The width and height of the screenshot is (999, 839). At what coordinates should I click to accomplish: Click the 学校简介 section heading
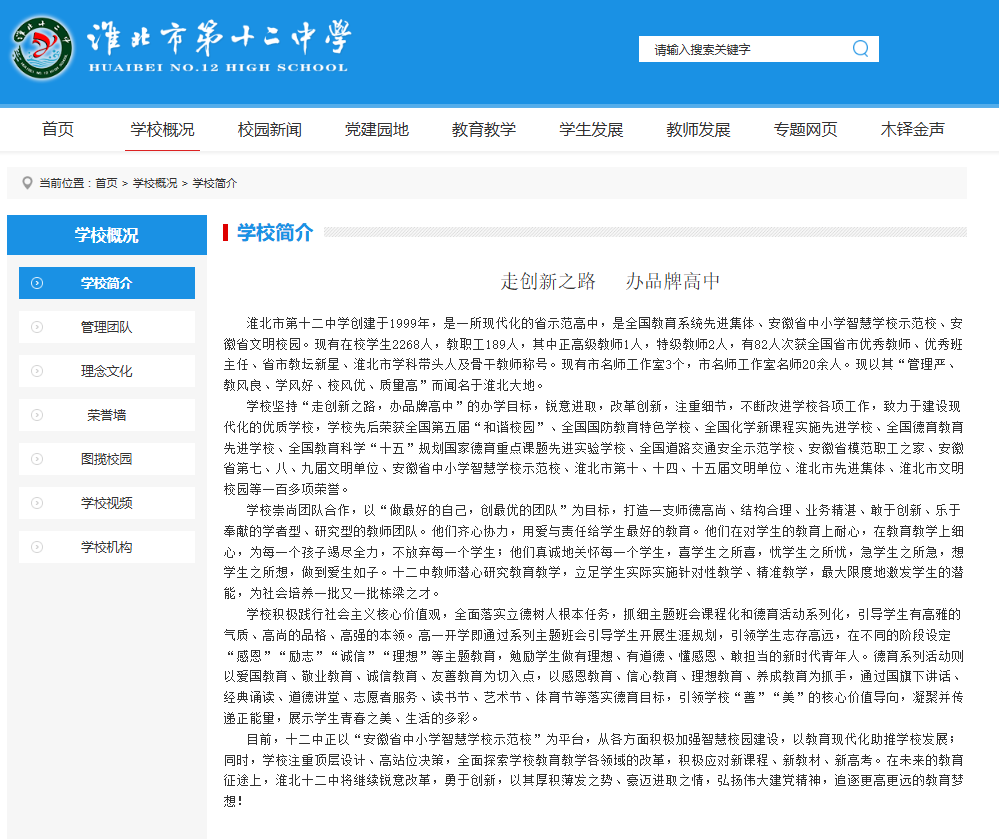click(275, 233)
